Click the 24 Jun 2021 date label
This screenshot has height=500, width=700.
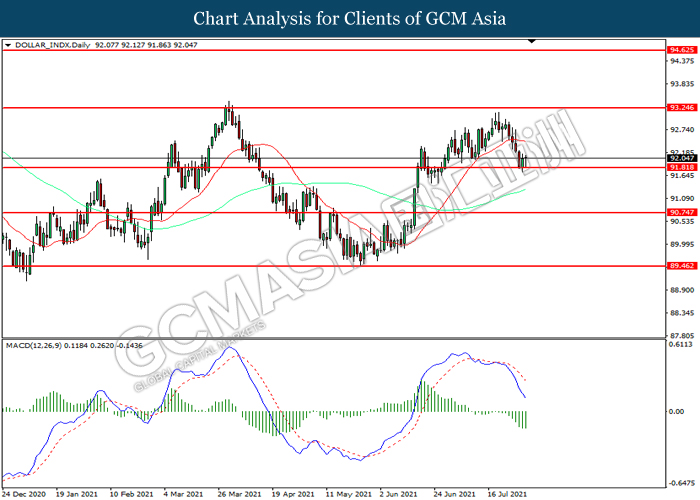[x=454, y=494]
